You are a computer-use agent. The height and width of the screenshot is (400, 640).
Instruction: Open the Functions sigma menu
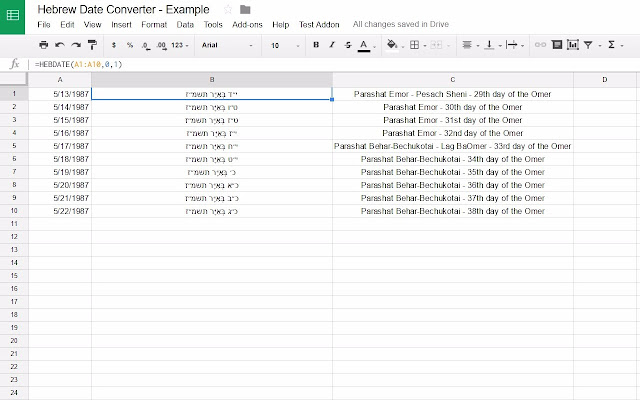pyautogui.click(x=611, y=45)
